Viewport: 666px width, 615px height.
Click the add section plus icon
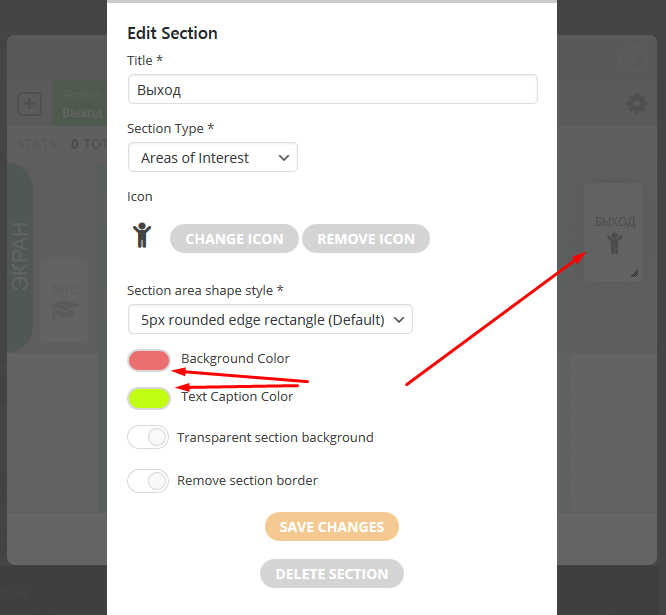coord(29,104)
